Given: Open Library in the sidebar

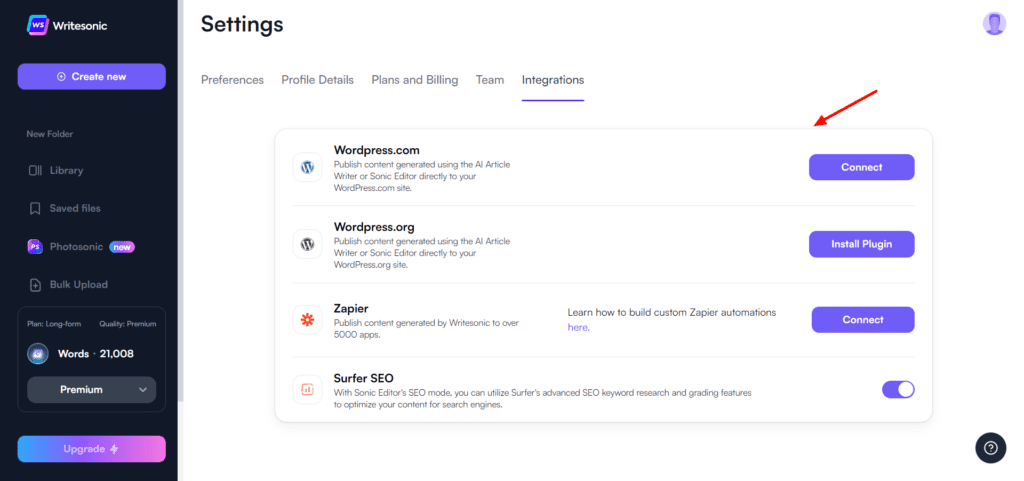Looking at the screenshot, I should [66, 170].
